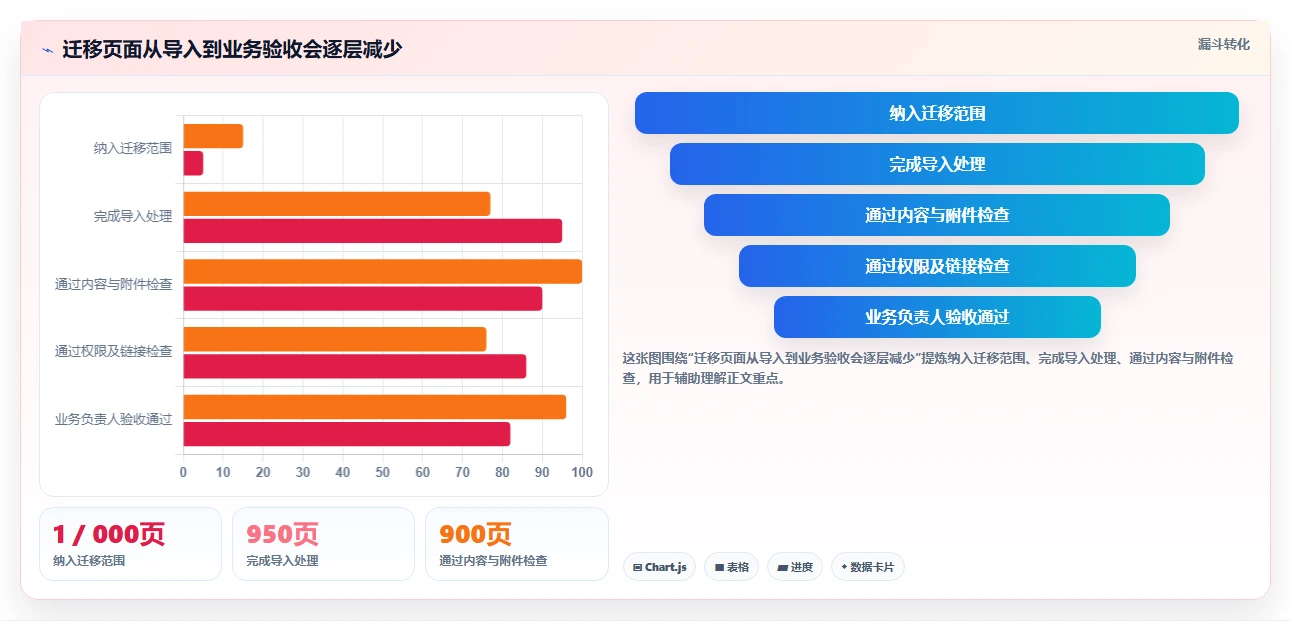Screen dimensions: 1291x621
Task: Click the 漏斗转化 label in the header
Action: (1224, 44)
